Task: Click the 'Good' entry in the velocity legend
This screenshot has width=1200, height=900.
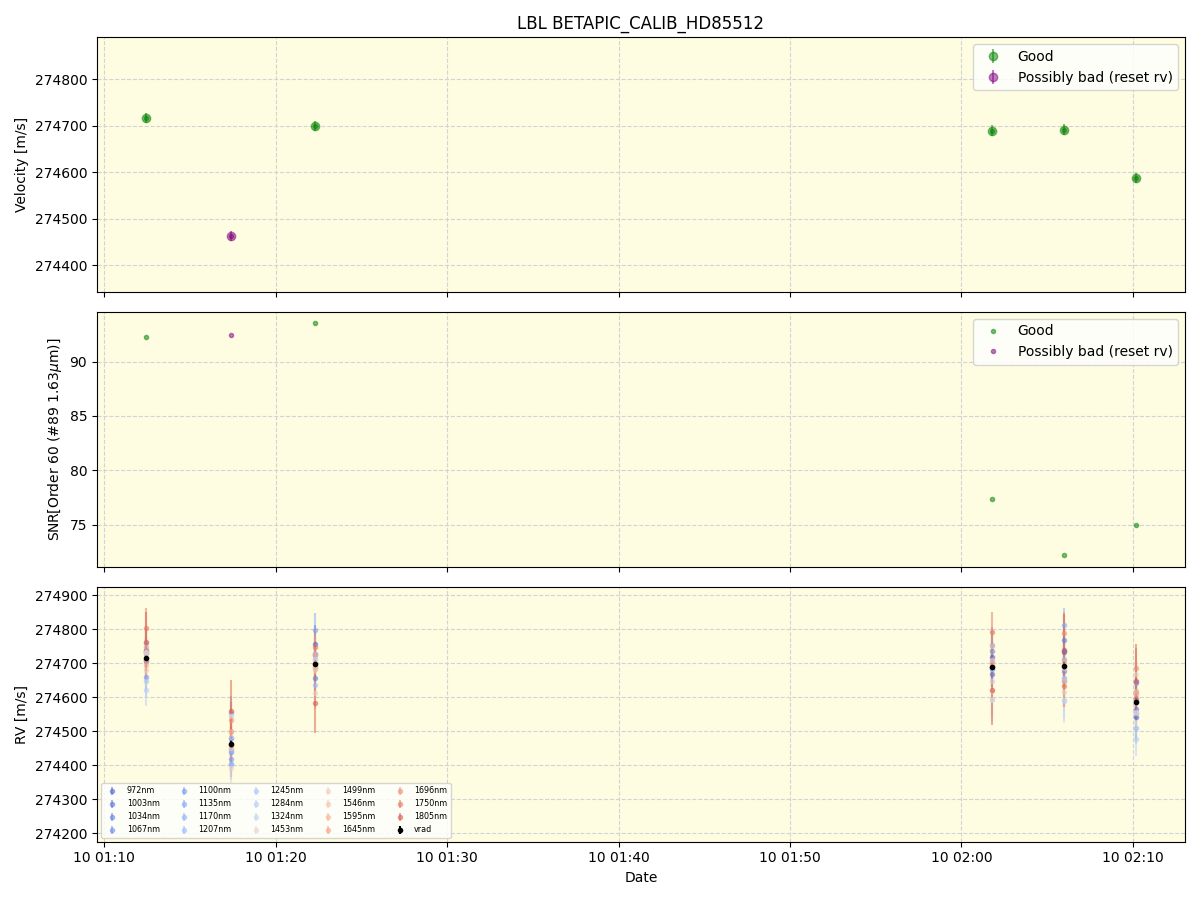Action: tap(1035, 56)
